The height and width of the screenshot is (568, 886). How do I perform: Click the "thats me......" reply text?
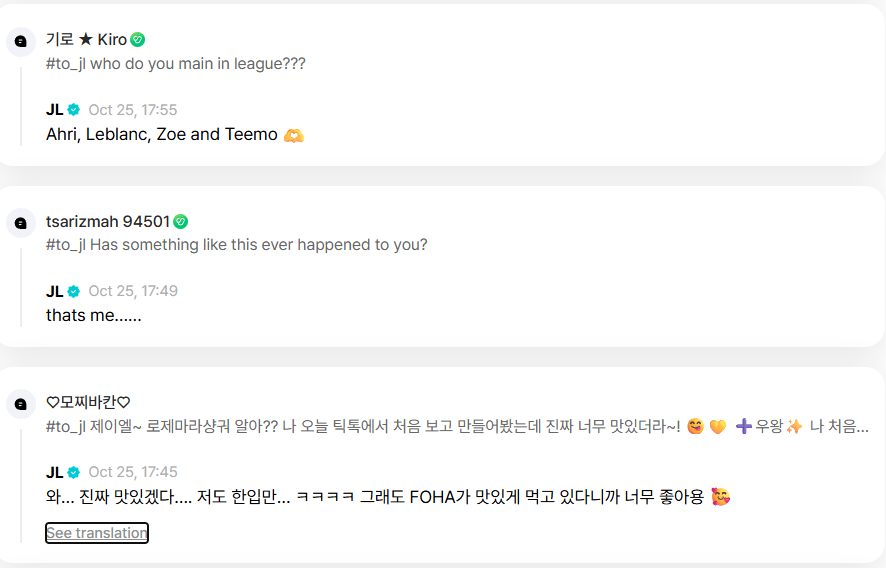[x=93, y=316]
